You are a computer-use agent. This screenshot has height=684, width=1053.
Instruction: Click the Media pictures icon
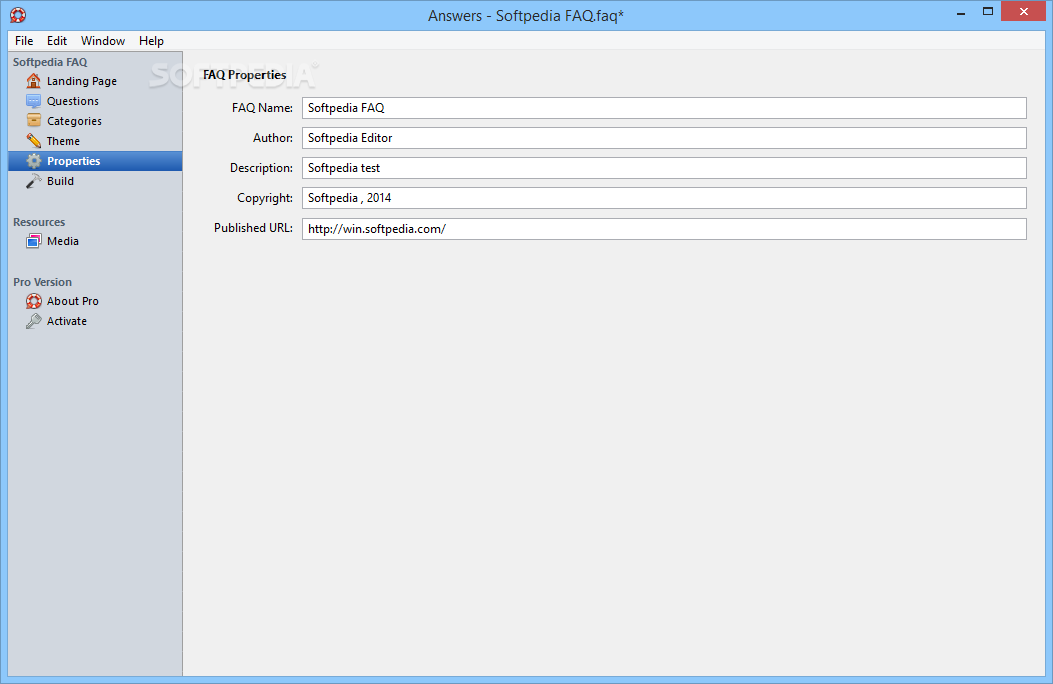click(34, 241)
